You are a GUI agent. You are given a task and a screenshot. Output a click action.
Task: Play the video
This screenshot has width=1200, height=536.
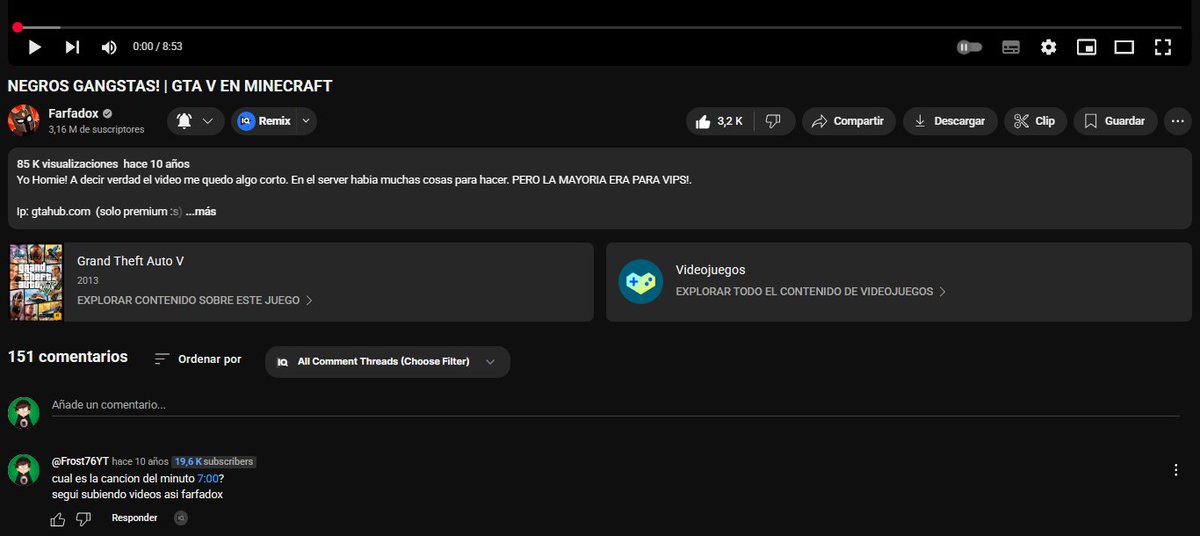(35, 47)
